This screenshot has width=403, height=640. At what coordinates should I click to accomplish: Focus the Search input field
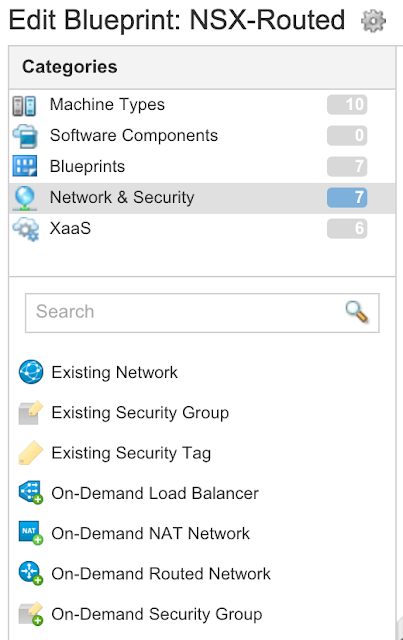pyautogui.click(x=202, y=313)
